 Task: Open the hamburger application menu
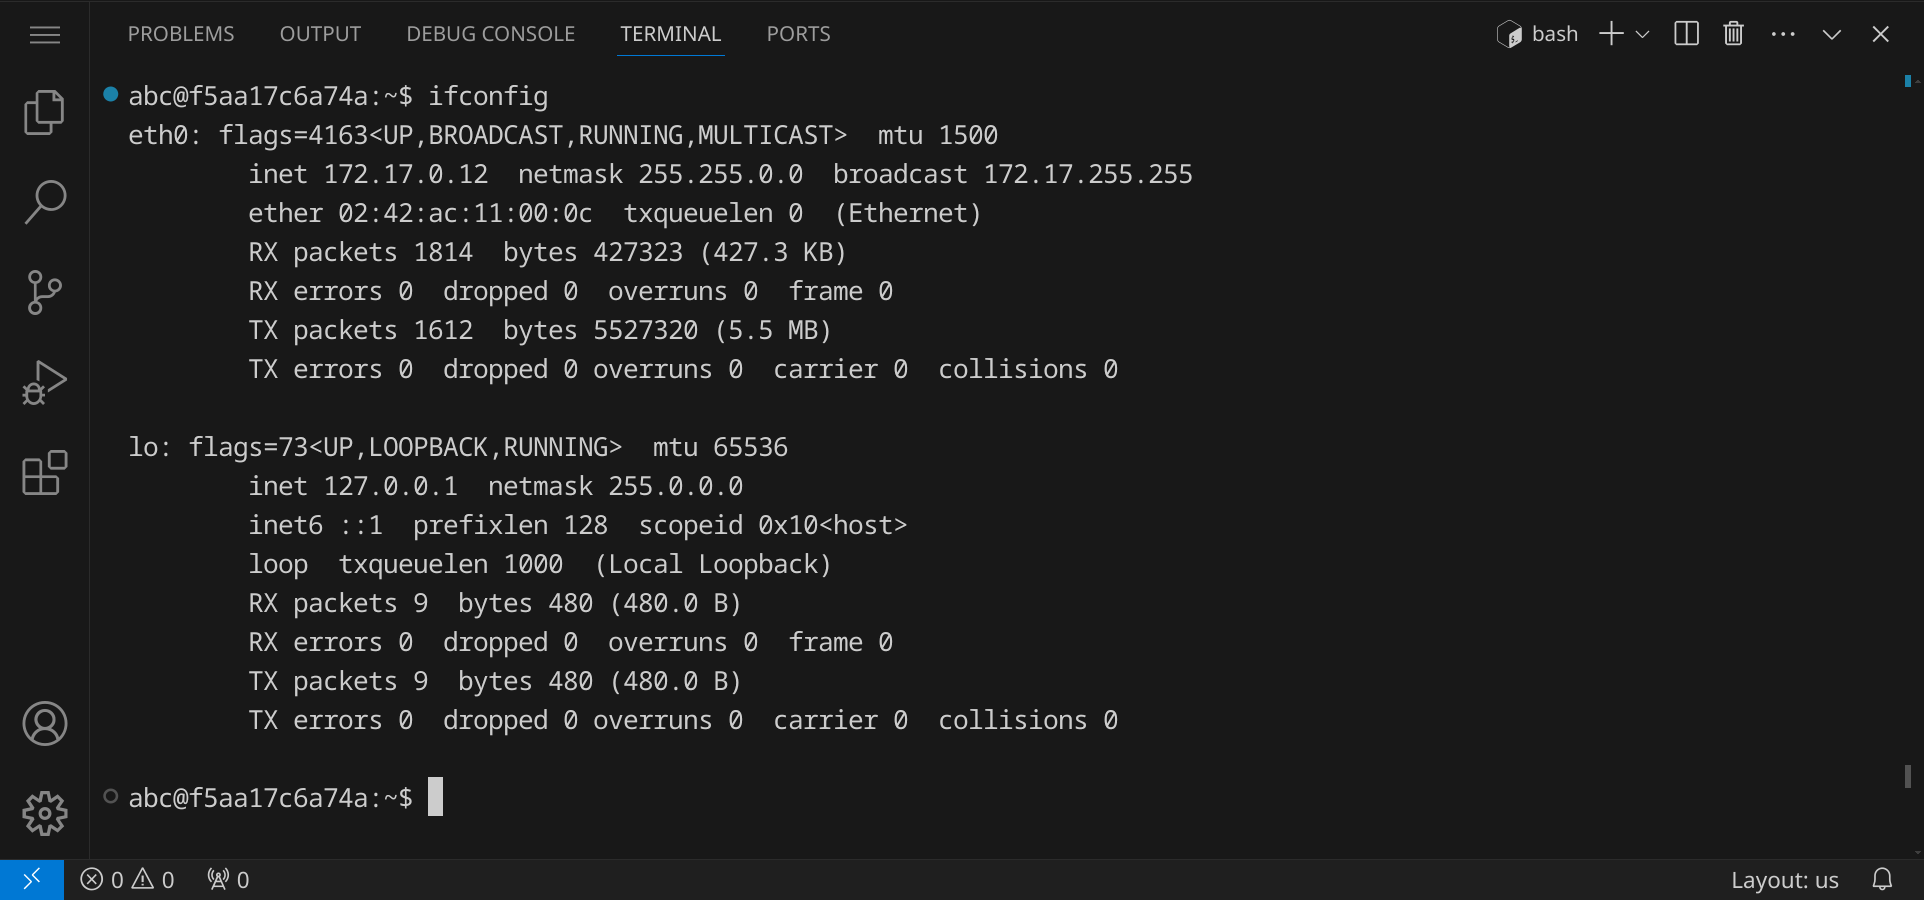[44, 35]
